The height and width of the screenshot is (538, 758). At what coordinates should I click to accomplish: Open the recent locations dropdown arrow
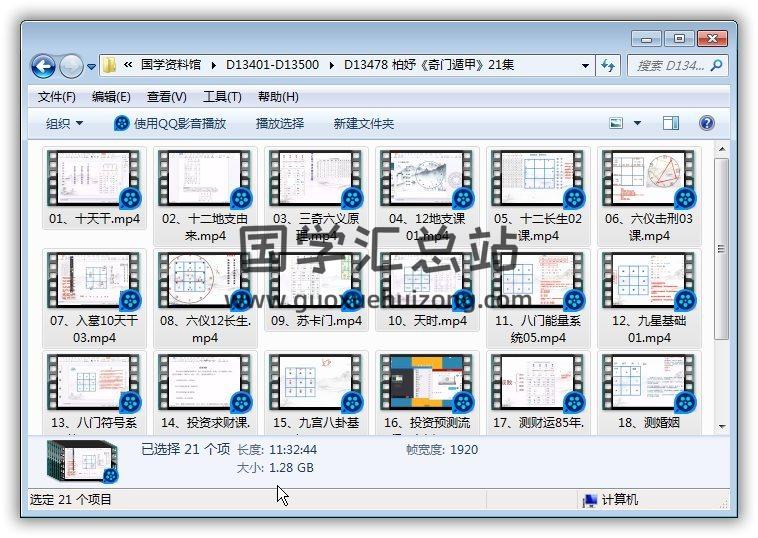click(91, 67)
